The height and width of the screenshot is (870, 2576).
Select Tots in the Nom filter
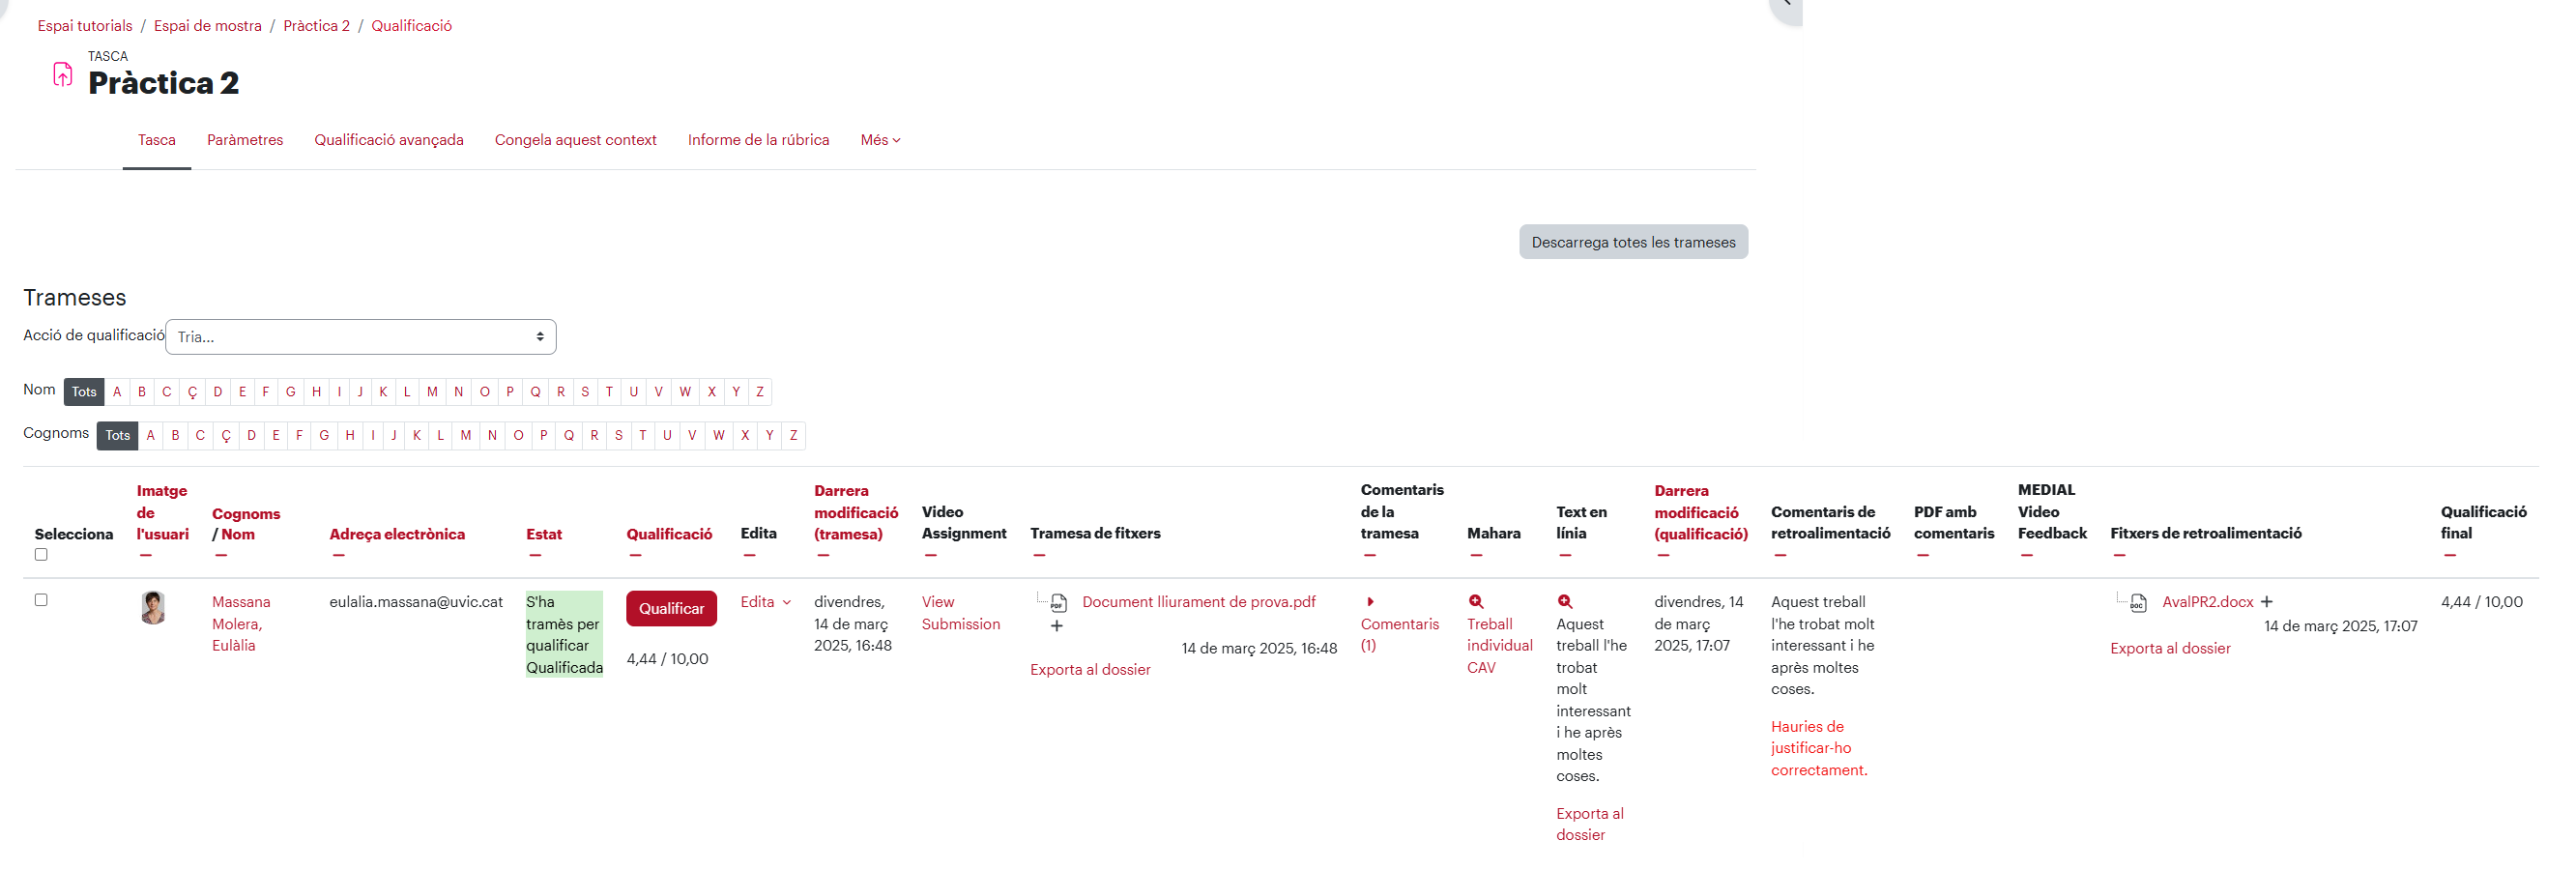[x=84, y=392]
